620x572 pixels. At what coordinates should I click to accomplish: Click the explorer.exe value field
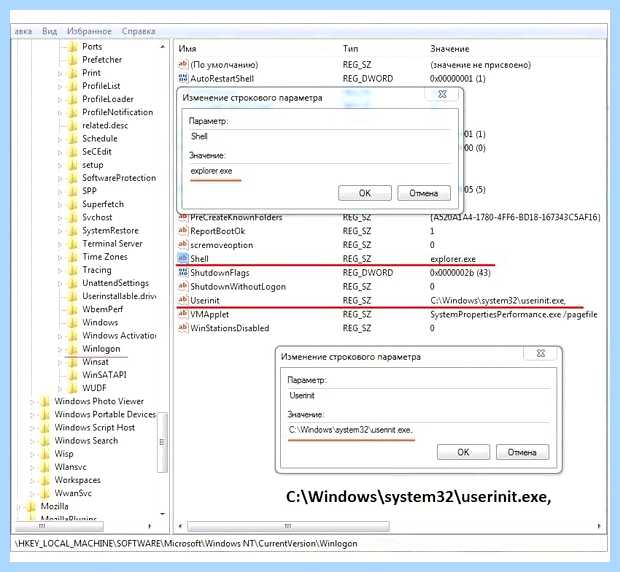pyautogui.click(x=320, y=171)
